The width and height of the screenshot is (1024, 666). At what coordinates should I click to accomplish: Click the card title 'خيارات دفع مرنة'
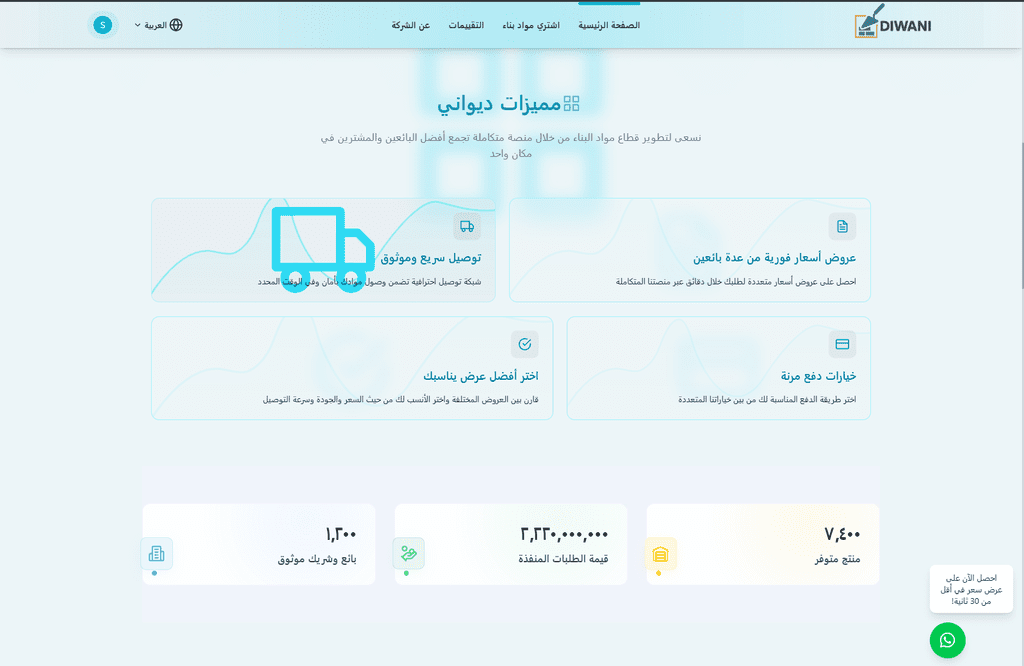coord(818,376)
